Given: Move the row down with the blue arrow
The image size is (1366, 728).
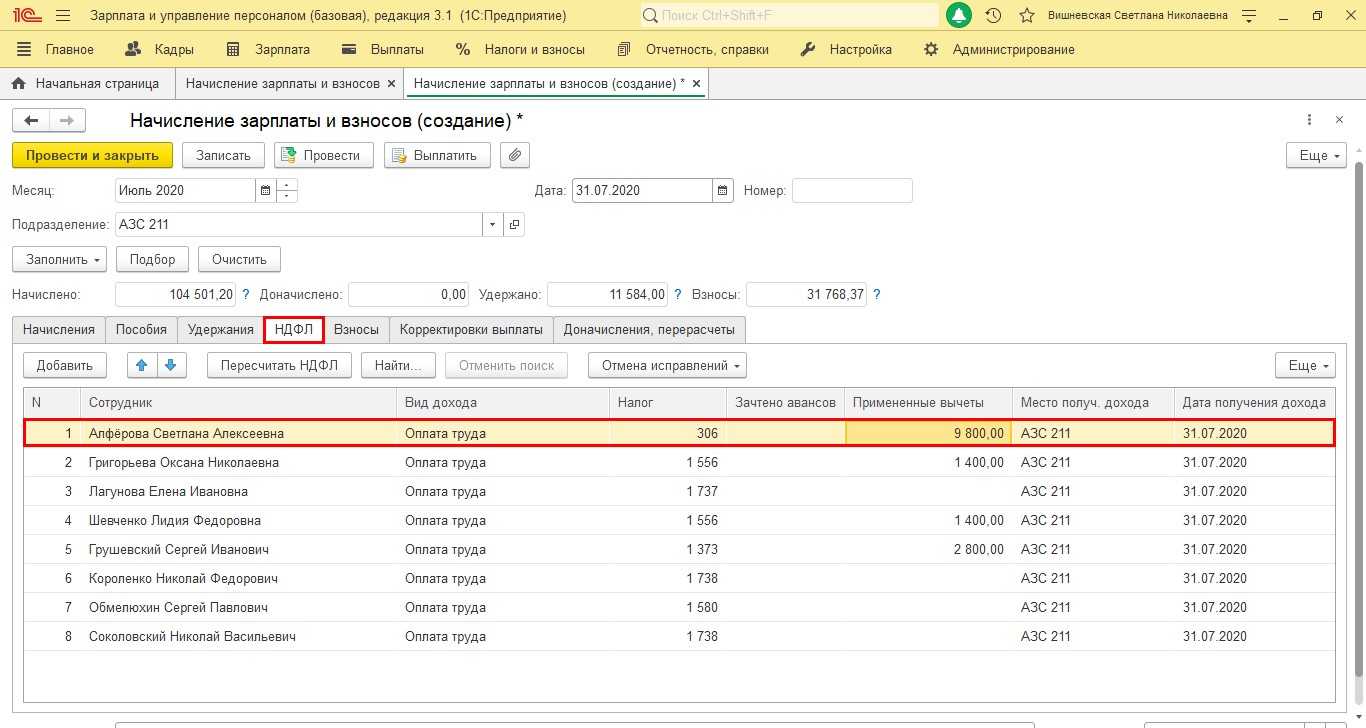Looking at the screenshot, I should [171, 365].
